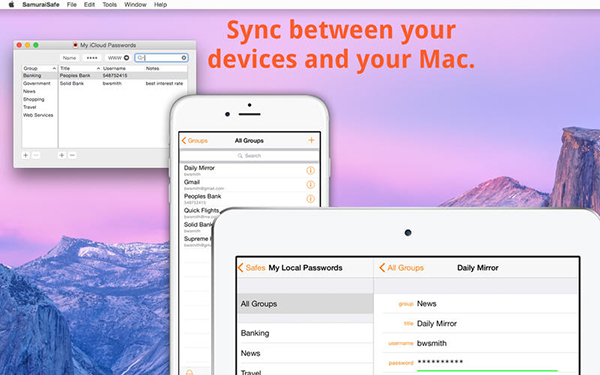Tap the All Groups back button on iPad

coord(401,268)
